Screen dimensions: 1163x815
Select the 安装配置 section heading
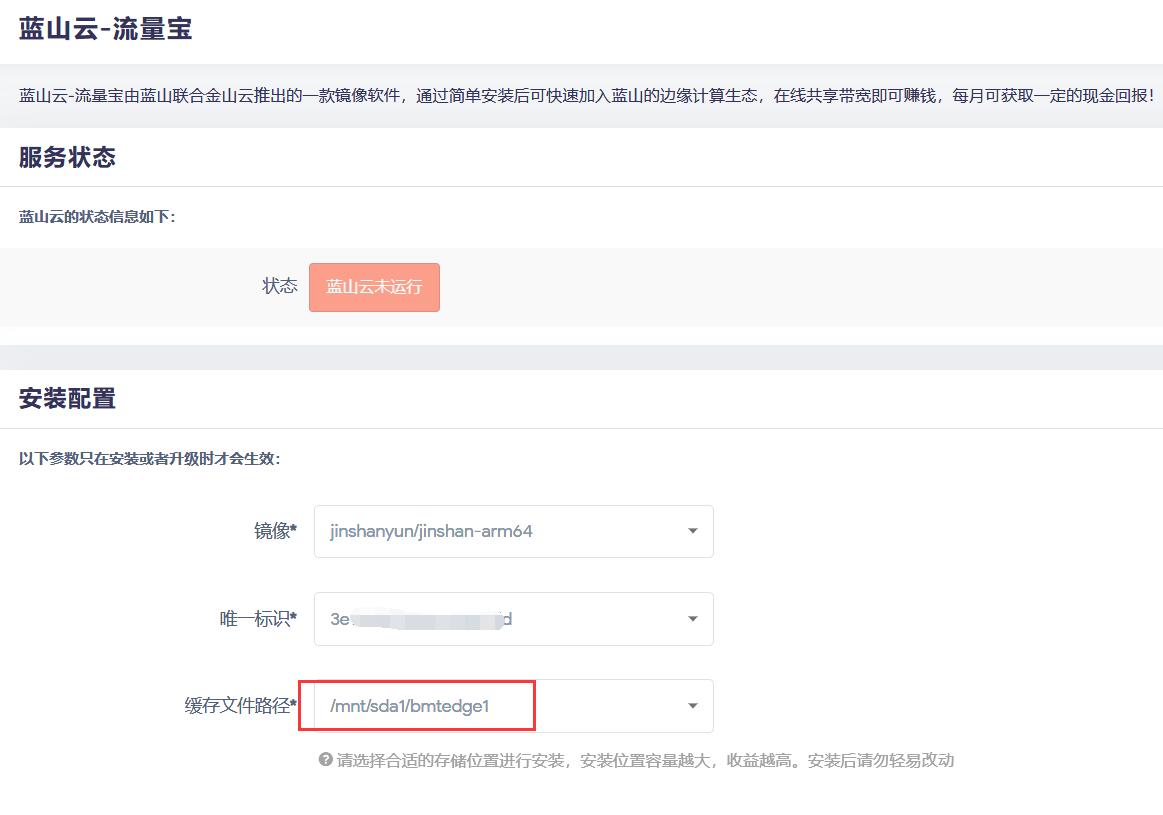point(67,398)
